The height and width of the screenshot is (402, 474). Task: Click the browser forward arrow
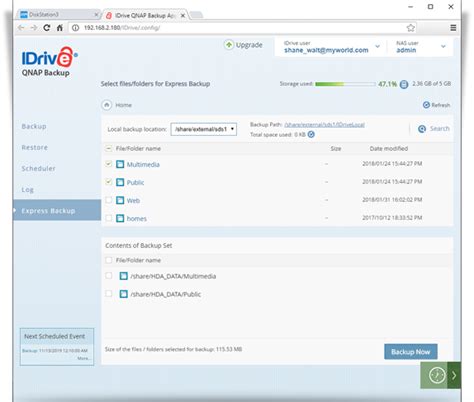[x=34, y=28]
